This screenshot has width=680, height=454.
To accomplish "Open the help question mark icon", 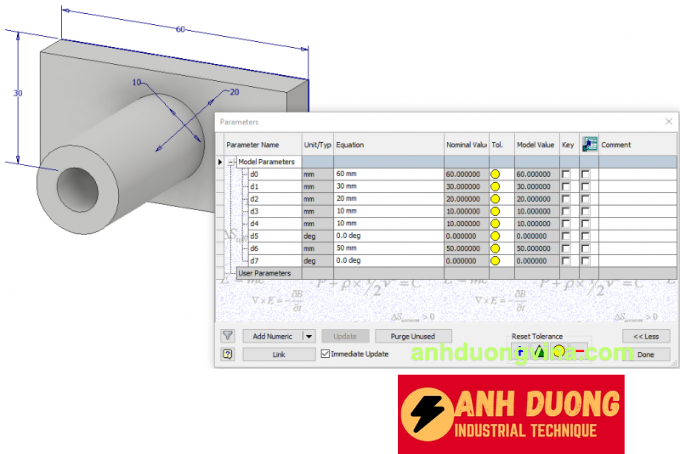I will tap(227, 354).
